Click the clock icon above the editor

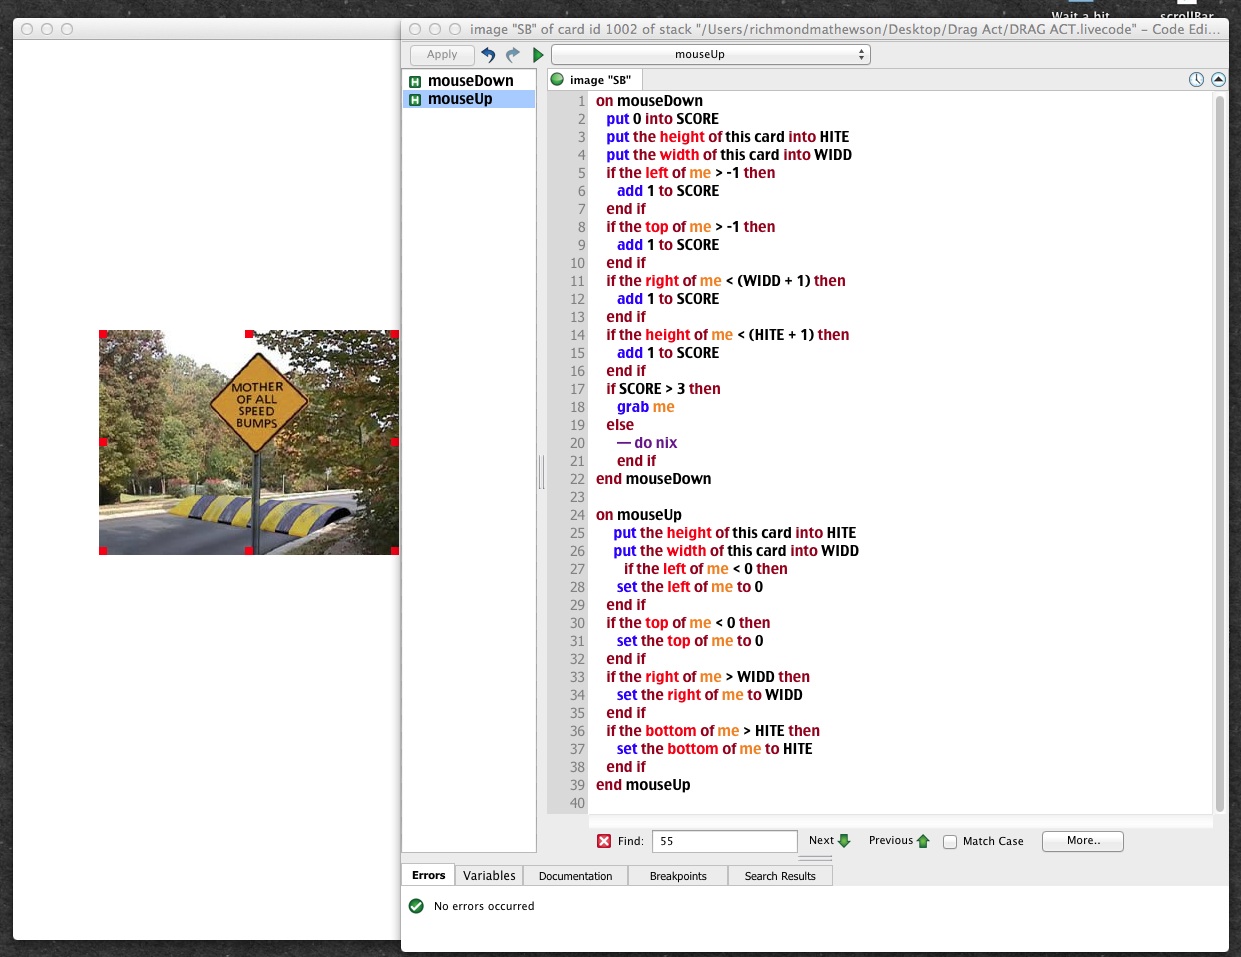pyautogui.click(x=1196, y=80)
